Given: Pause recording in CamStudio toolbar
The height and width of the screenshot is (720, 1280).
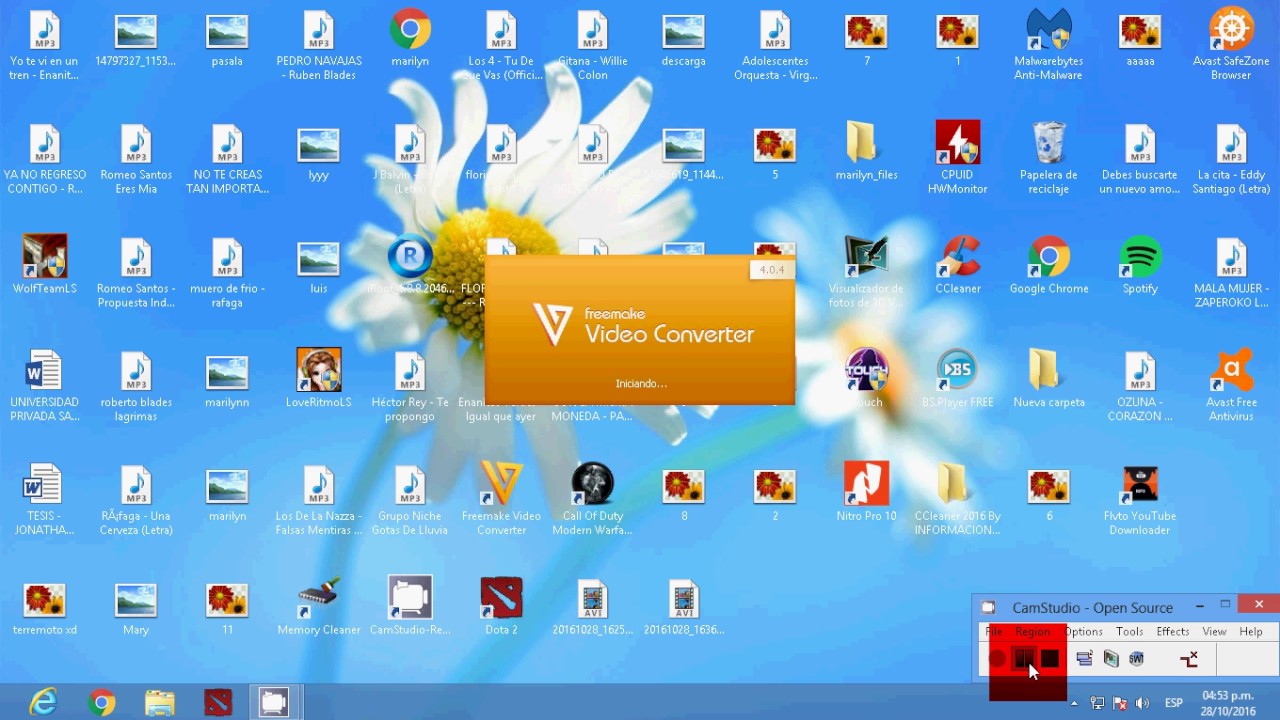Looking at the screenshot, I should point(1023,658).
